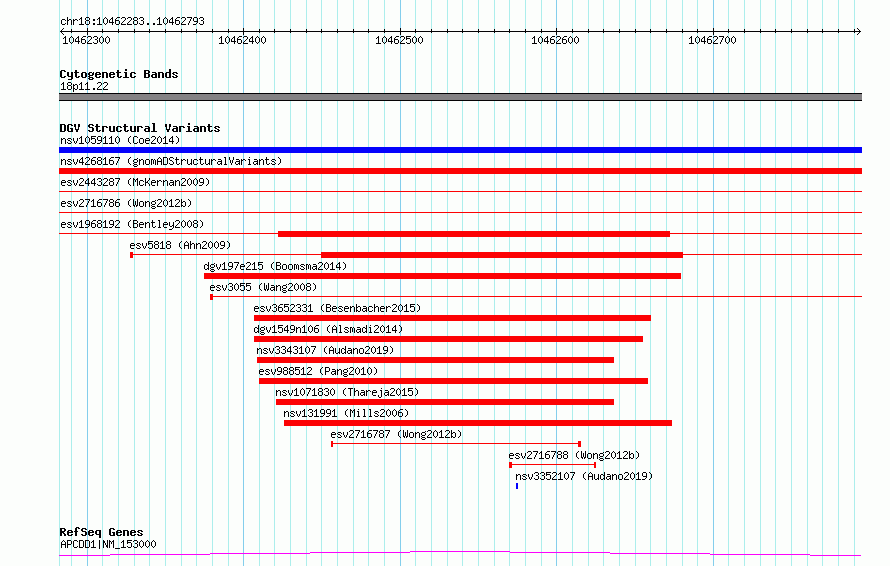The width and height of the screenshot is (890, 566).
Task: Click the nsv4268167 (gnomADStructuralVariants) label
Action: tap(171, 161)
